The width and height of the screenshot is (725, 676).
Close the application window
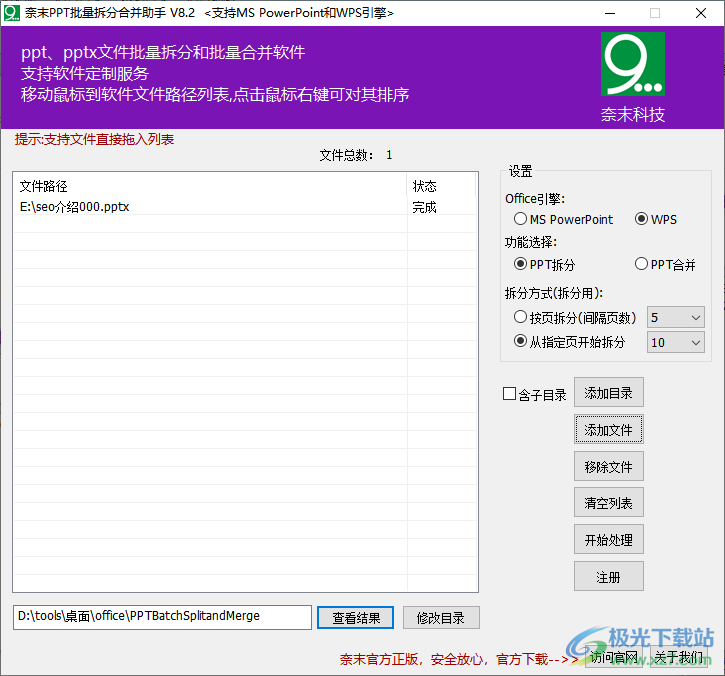[x=701, y=13]
